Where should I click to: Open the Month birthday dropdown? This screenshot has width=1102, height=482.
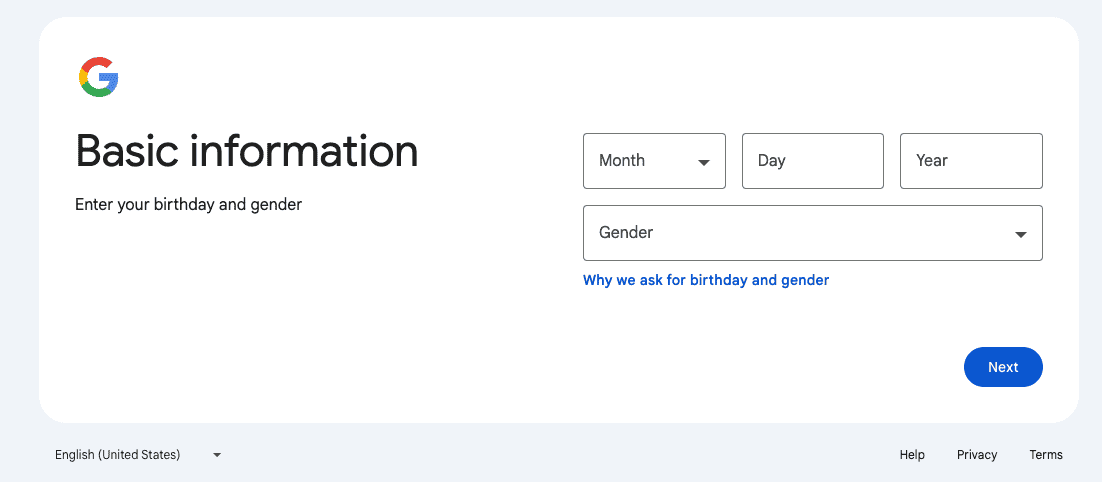[654, 161]
